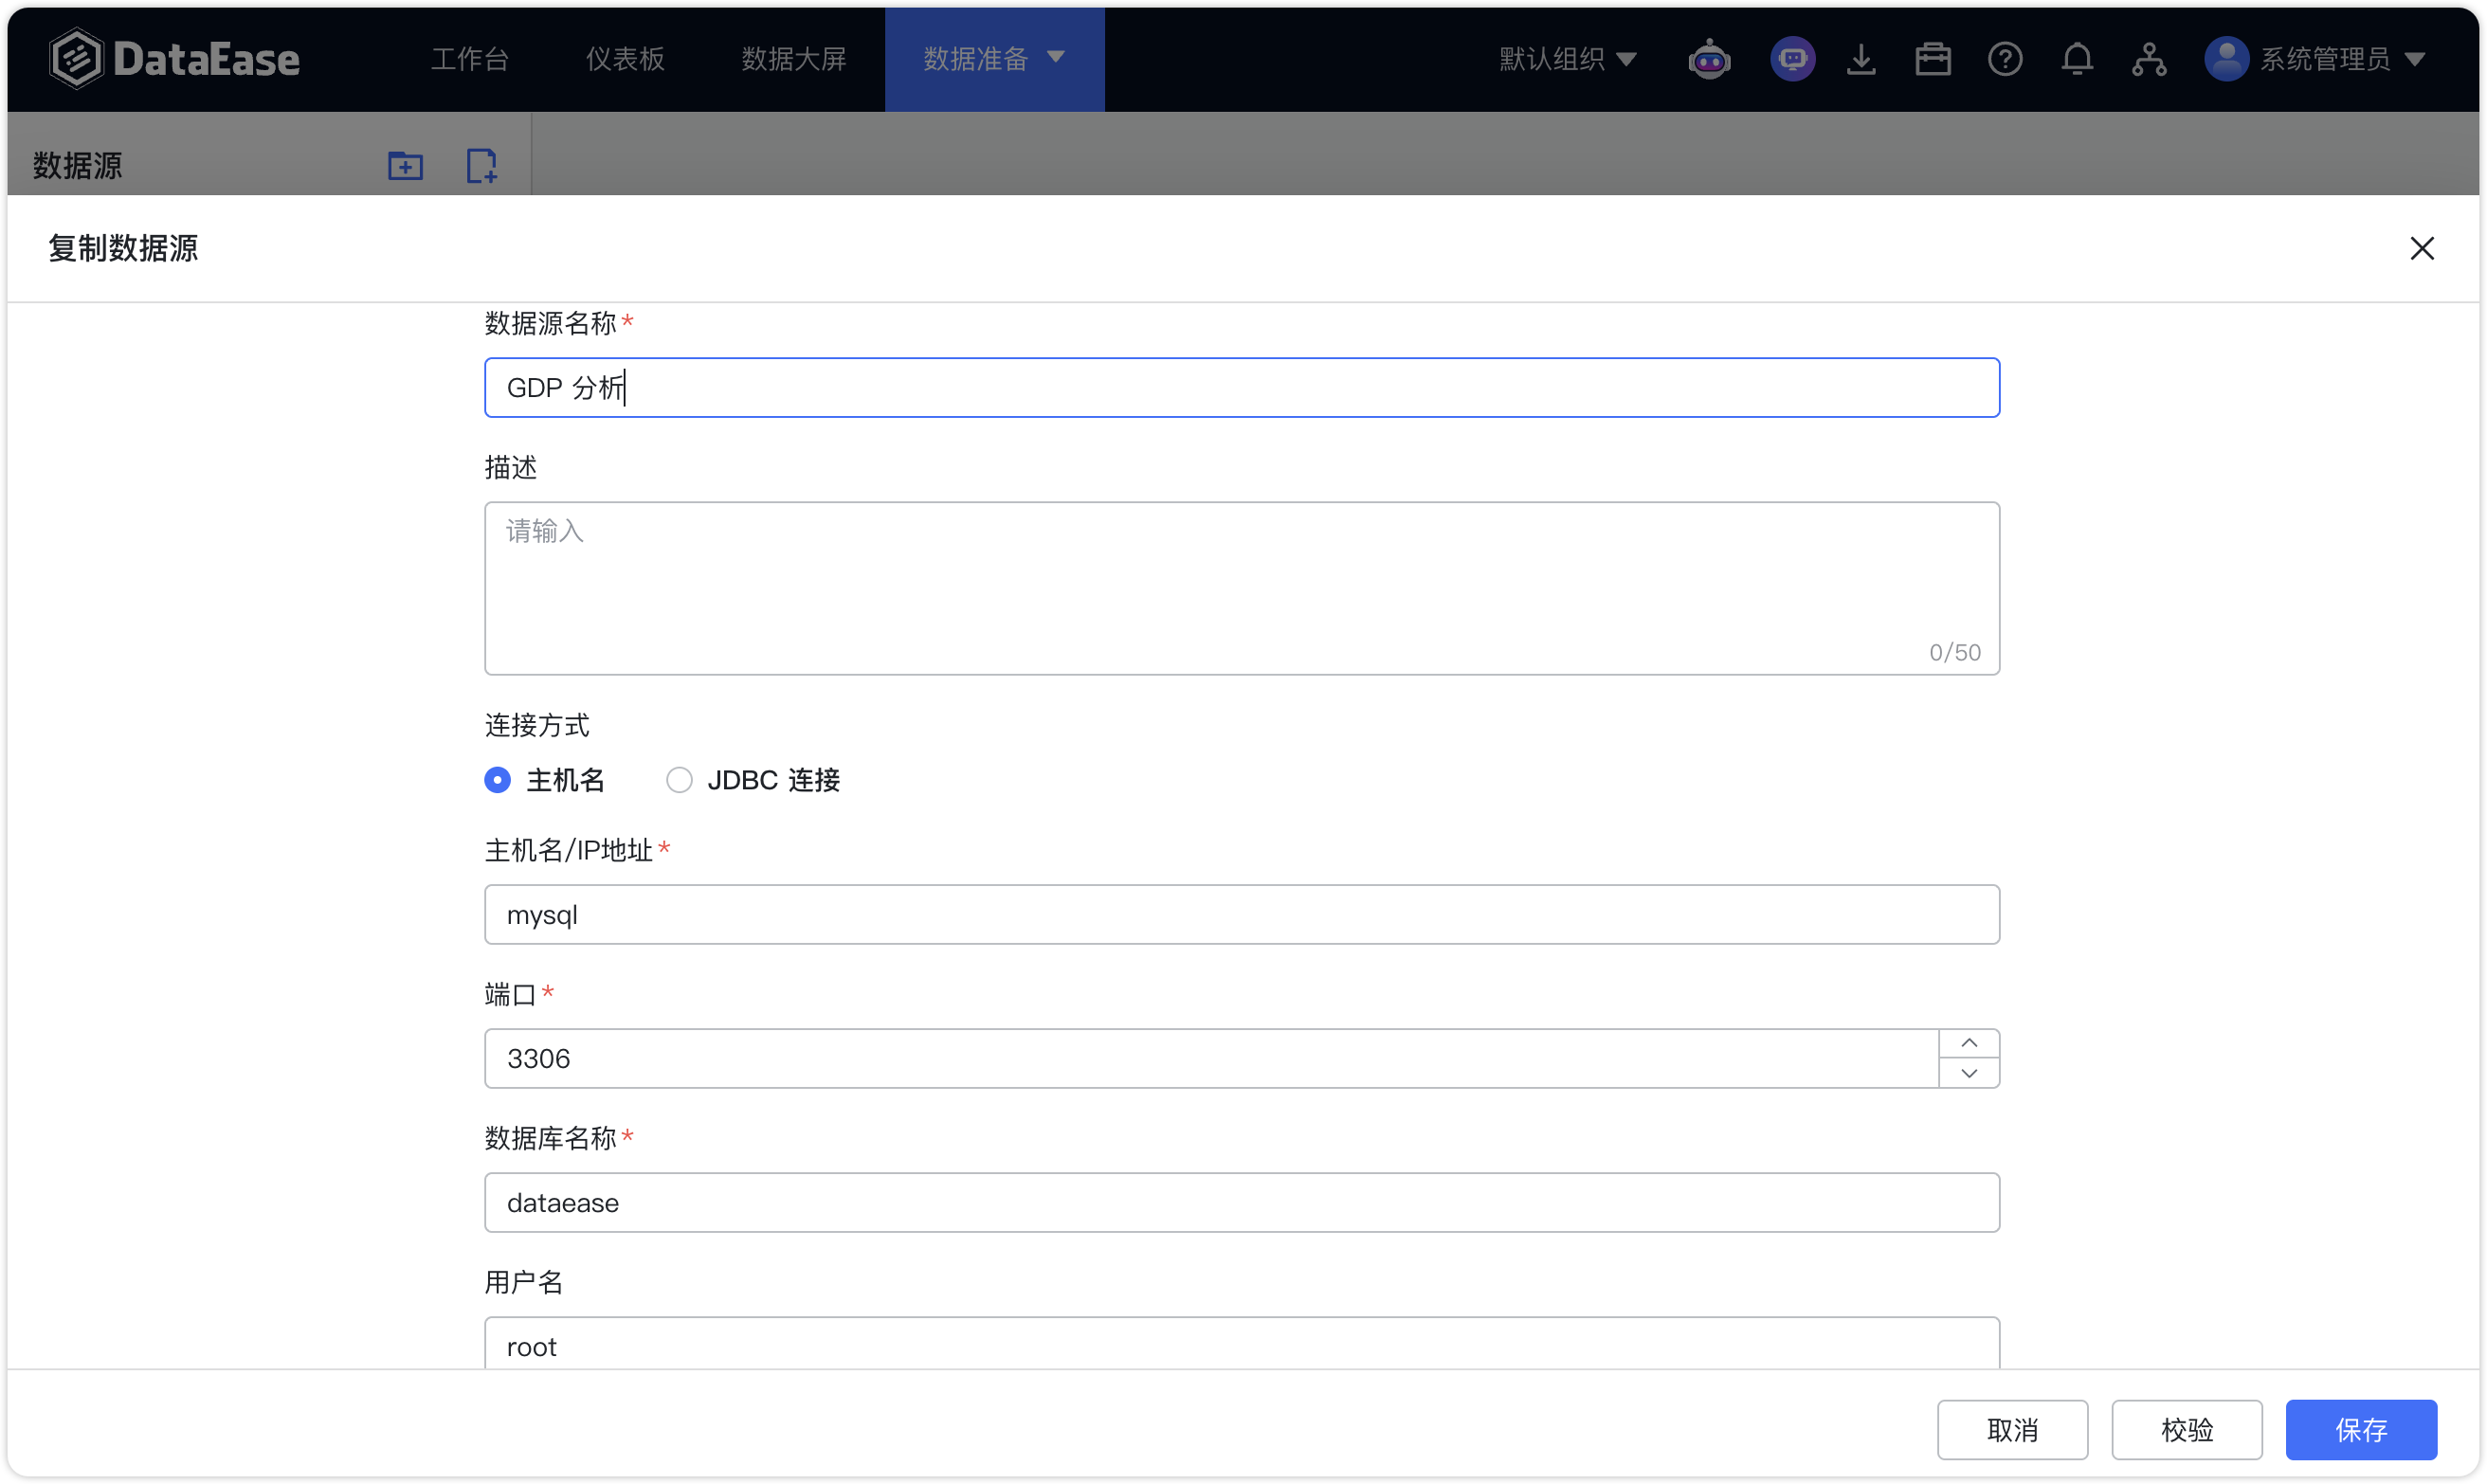Click the purple chat bot icon

point(1792,59)
